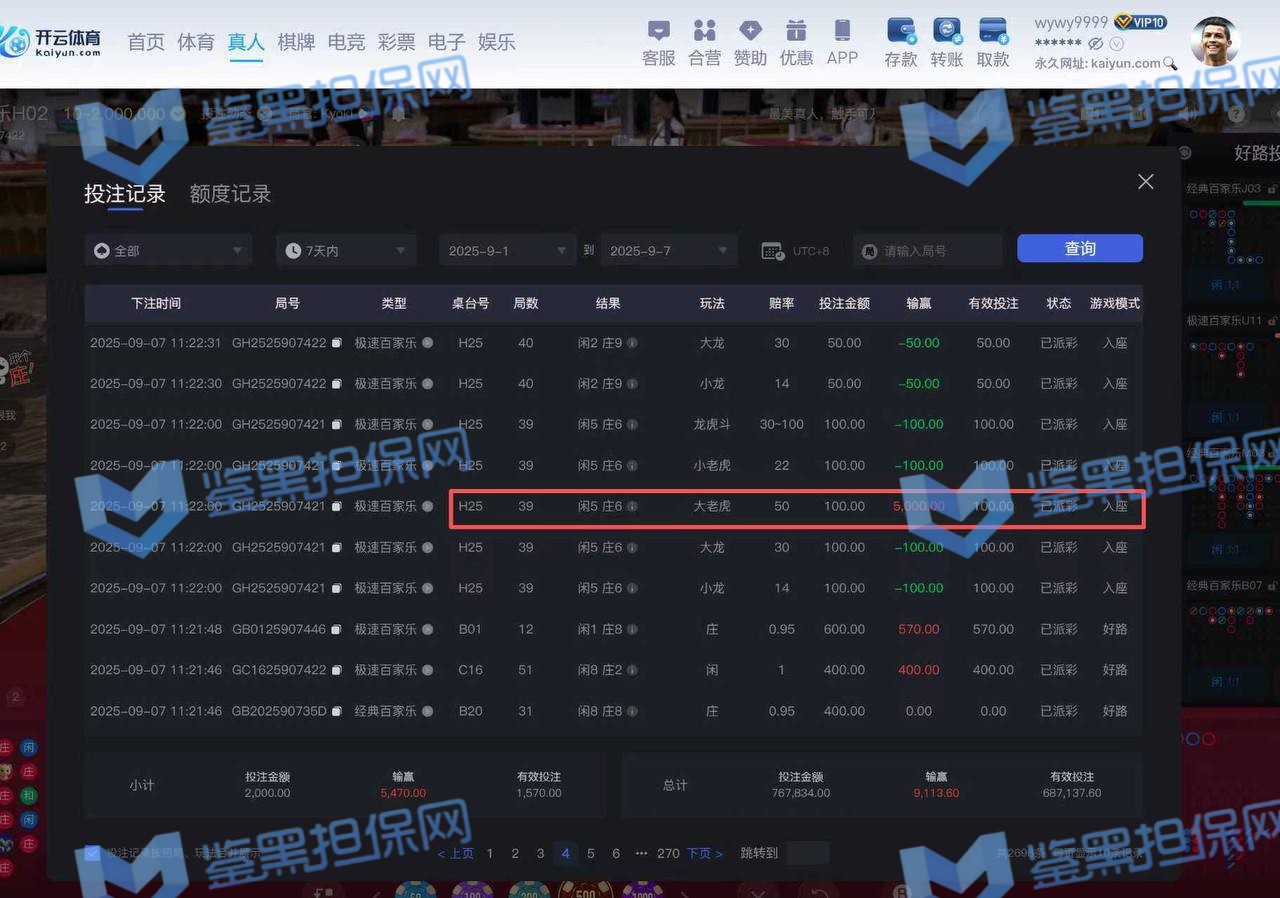Open the 客服 customer service icon

coord(658,31)
